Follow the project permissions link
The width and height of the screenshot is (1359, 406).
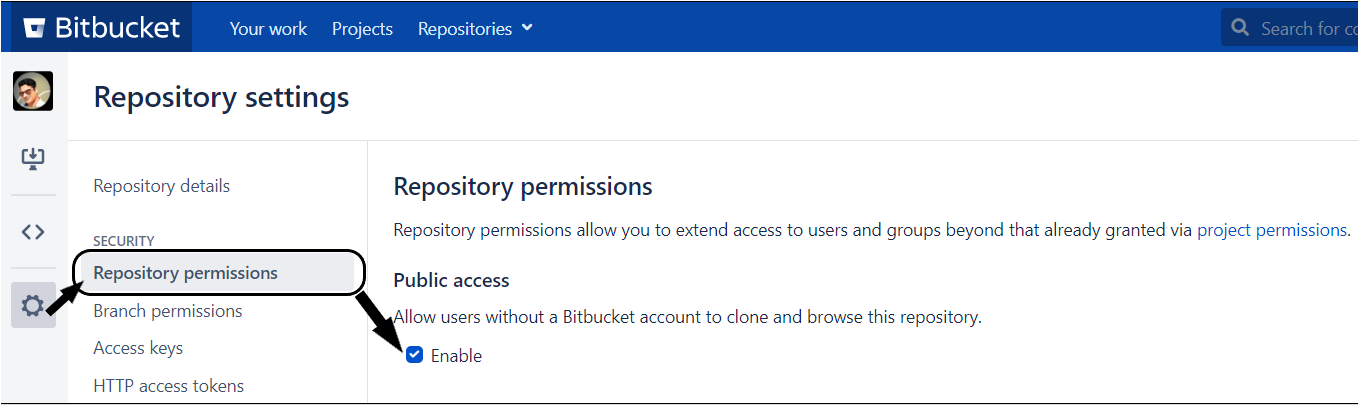1272,230
